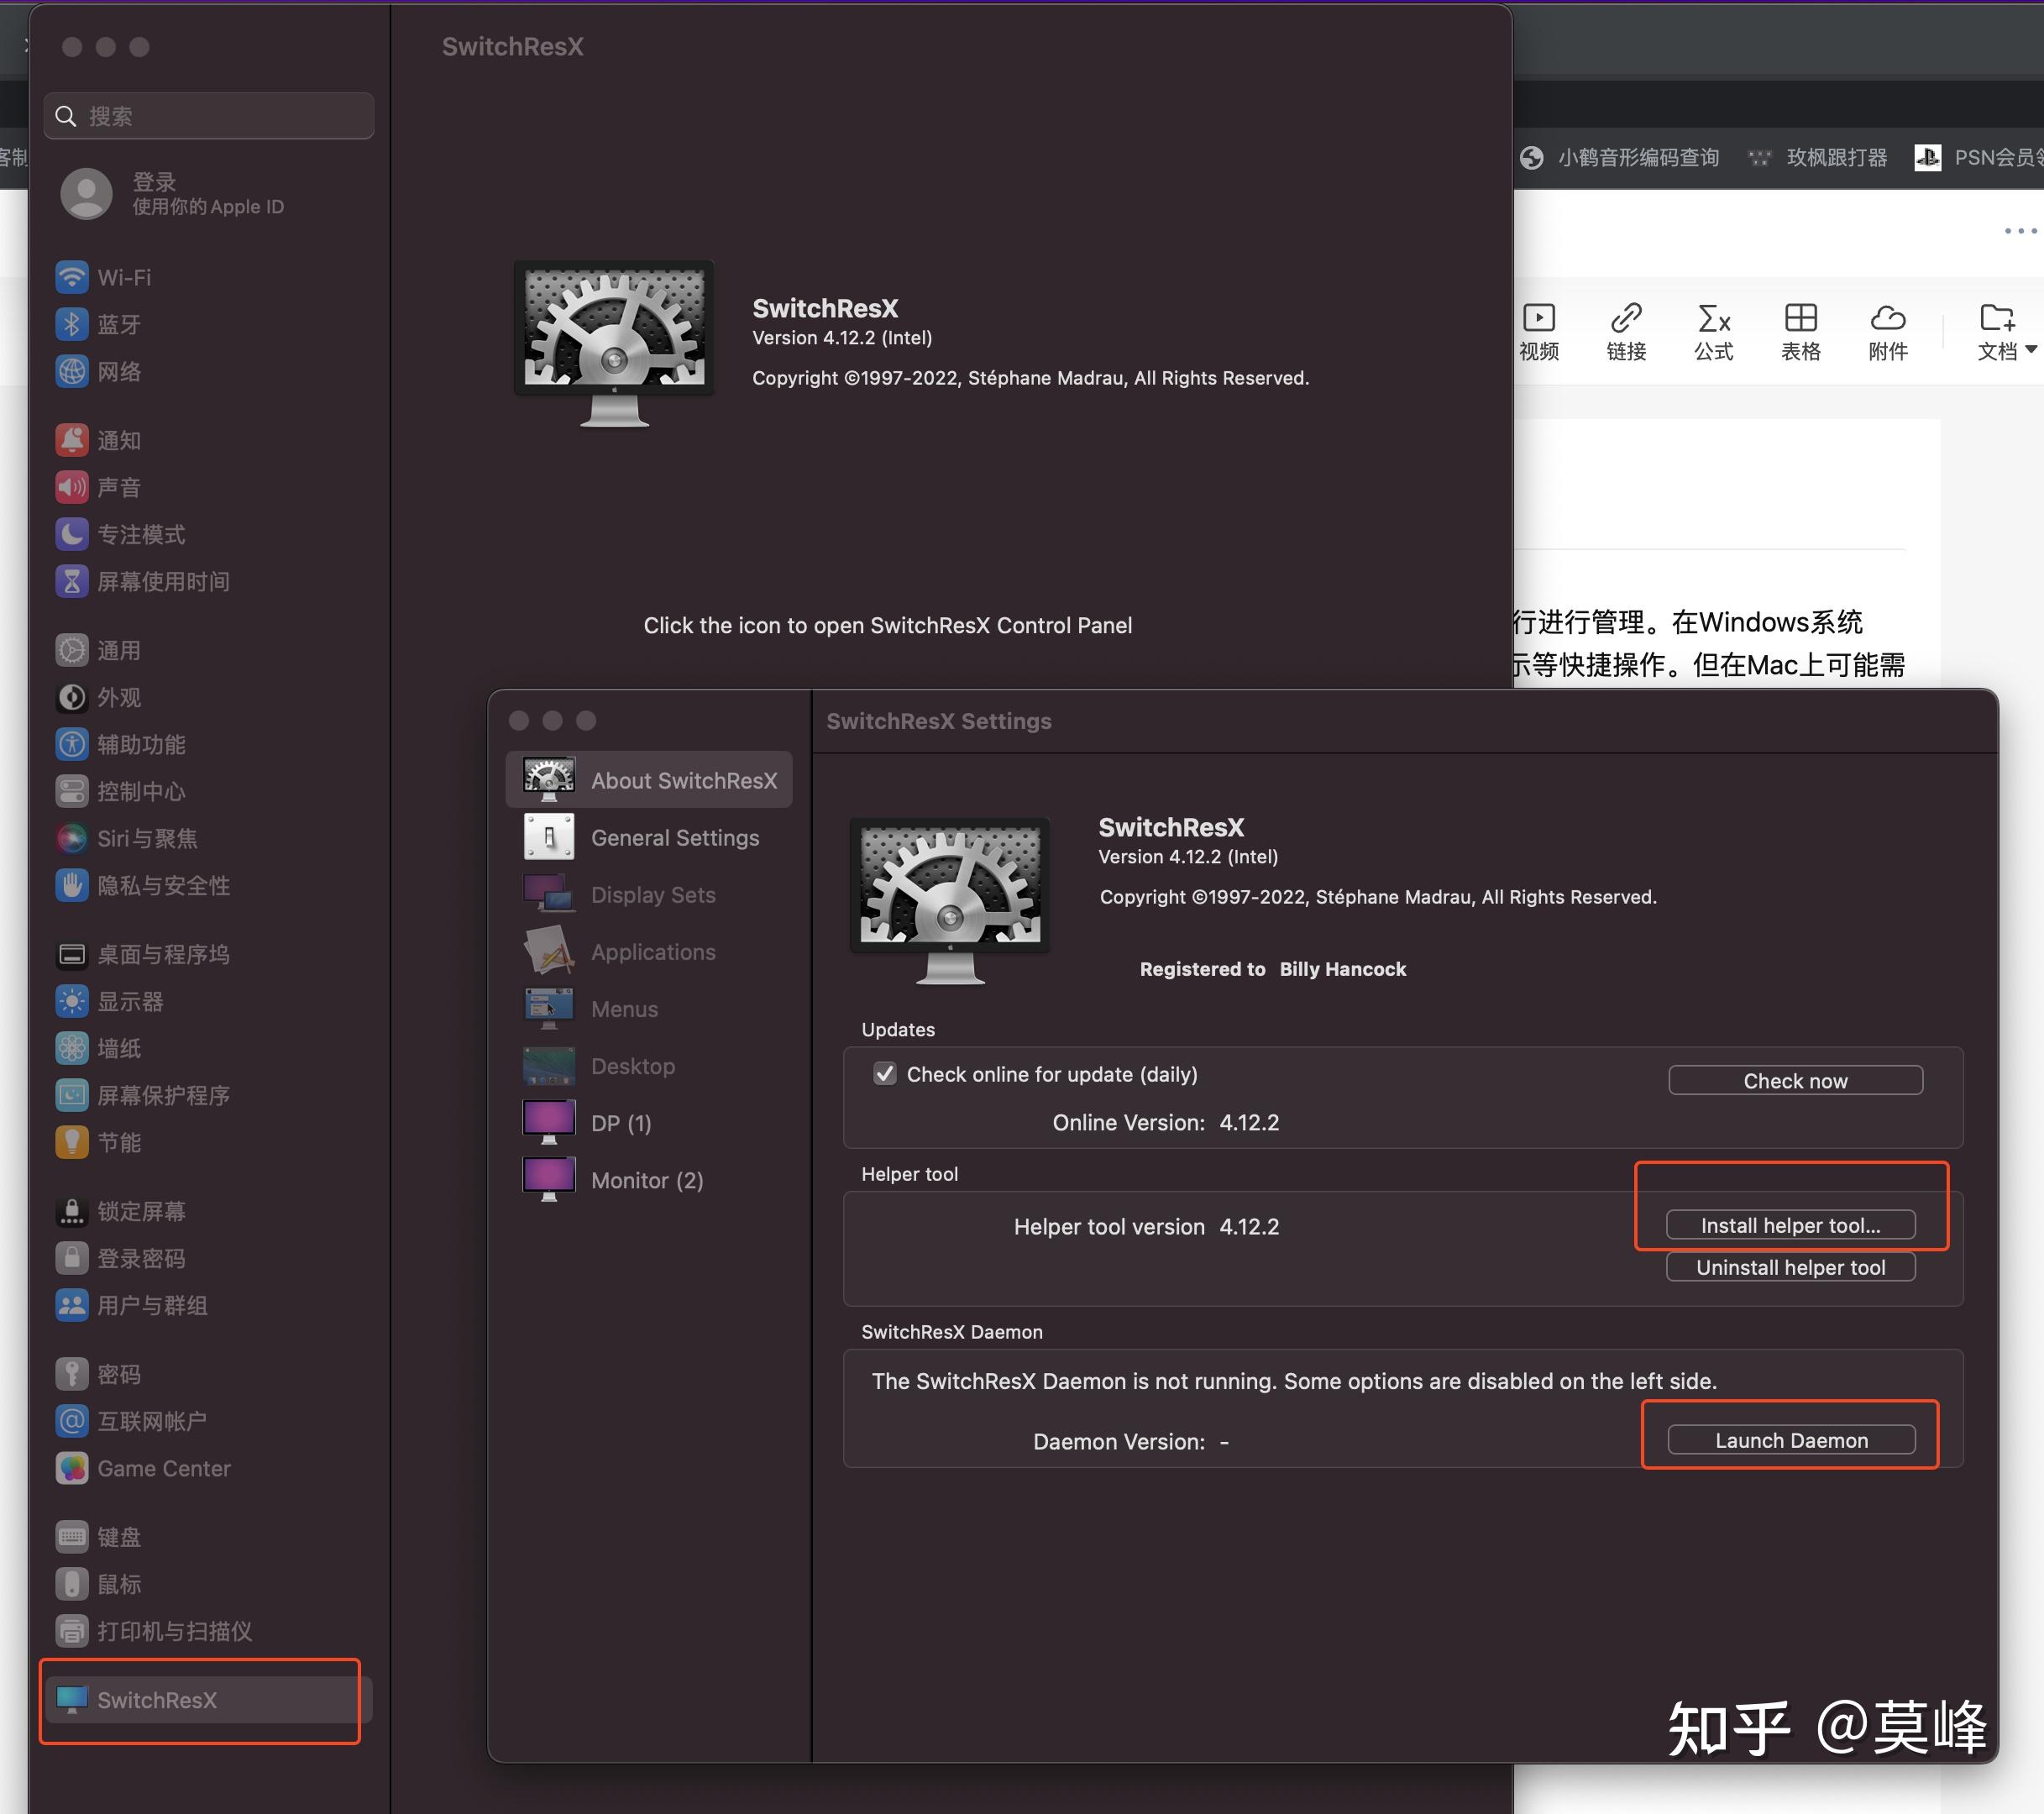Open Applications section in SwitchResX sidebar

pos(649,951)
